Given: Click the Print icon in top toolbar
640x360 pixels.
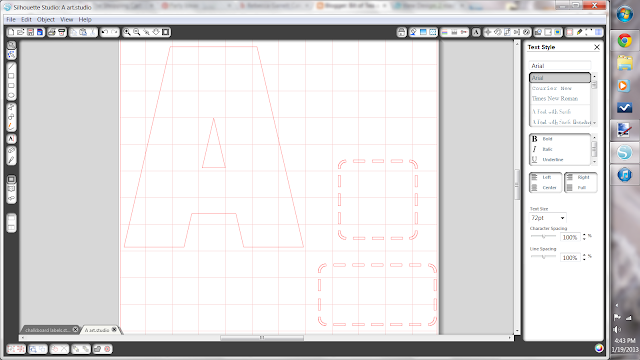Looking at the screenshot, I should (52, 32).
